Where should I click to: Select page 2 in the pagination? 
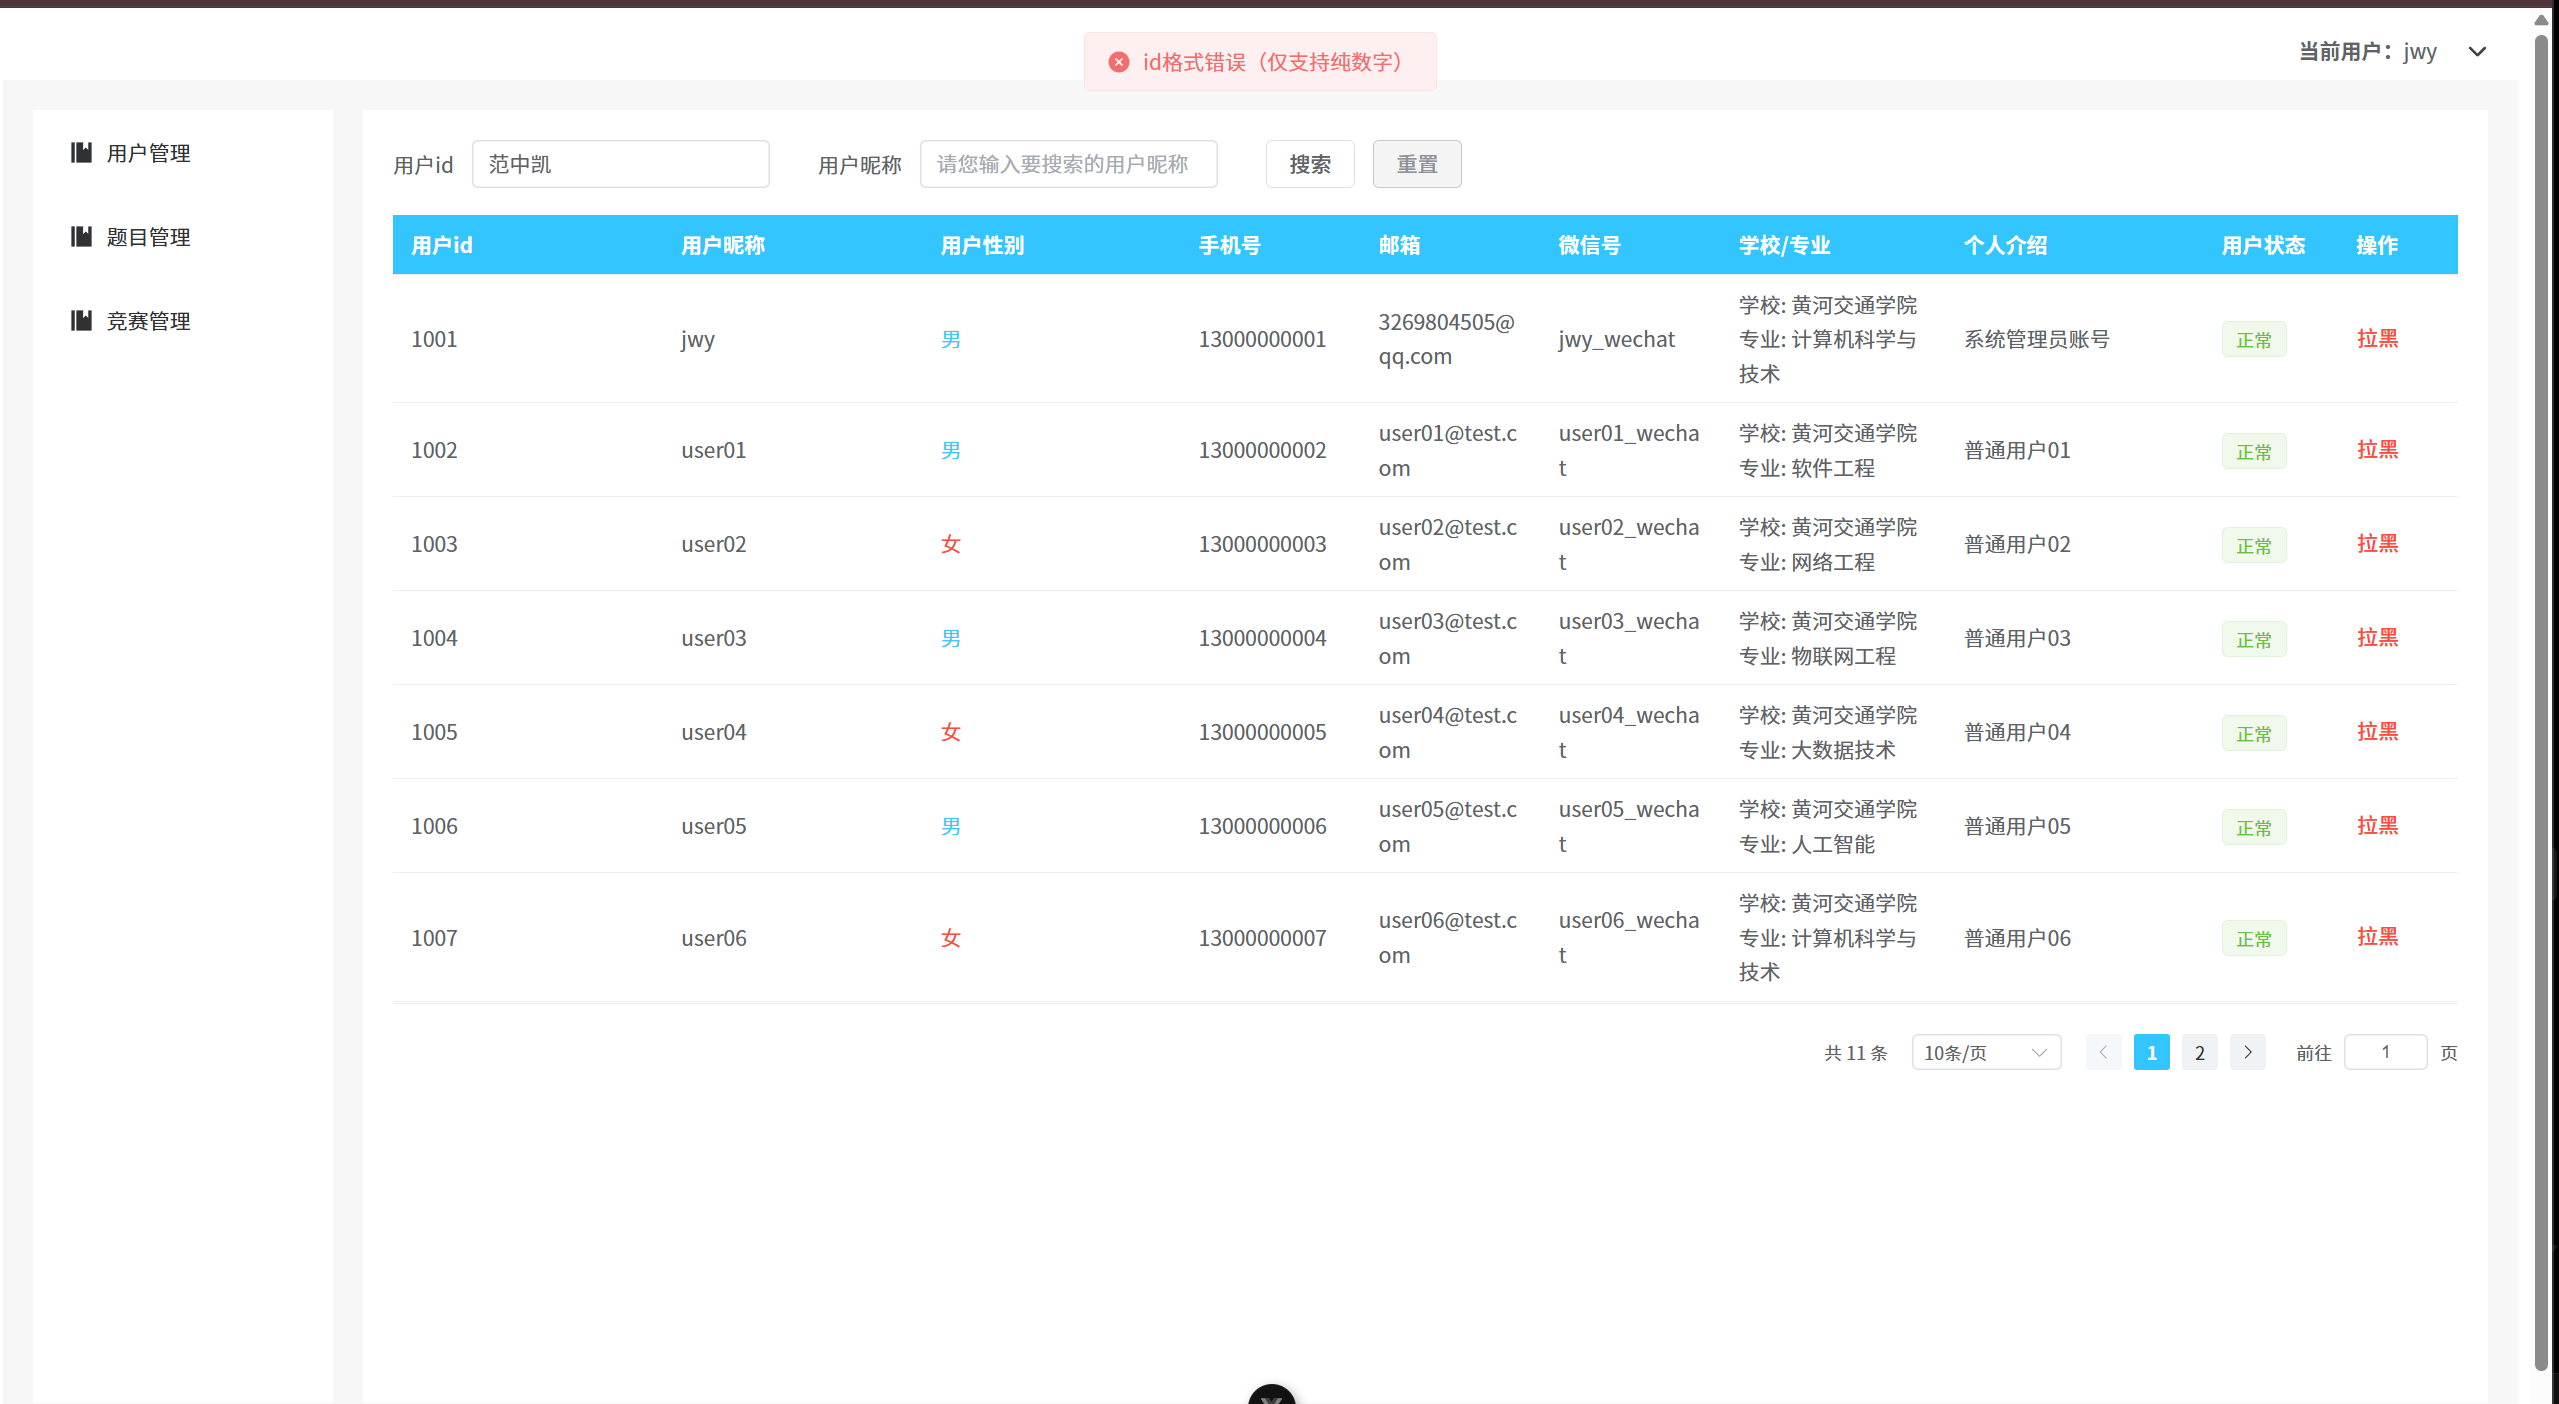click(x=2199, y=1052)
